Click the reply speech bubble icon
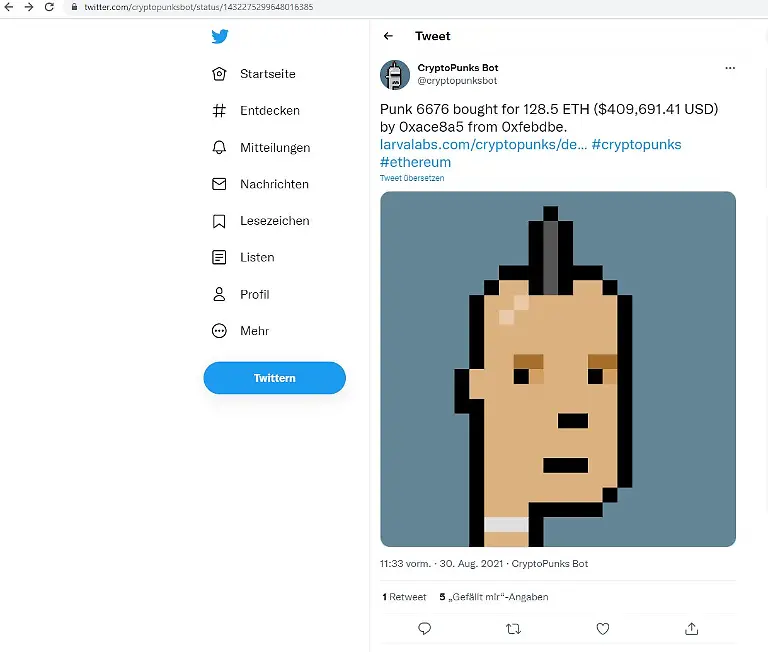This screenshot has height=652, width=768. point(424,628)
